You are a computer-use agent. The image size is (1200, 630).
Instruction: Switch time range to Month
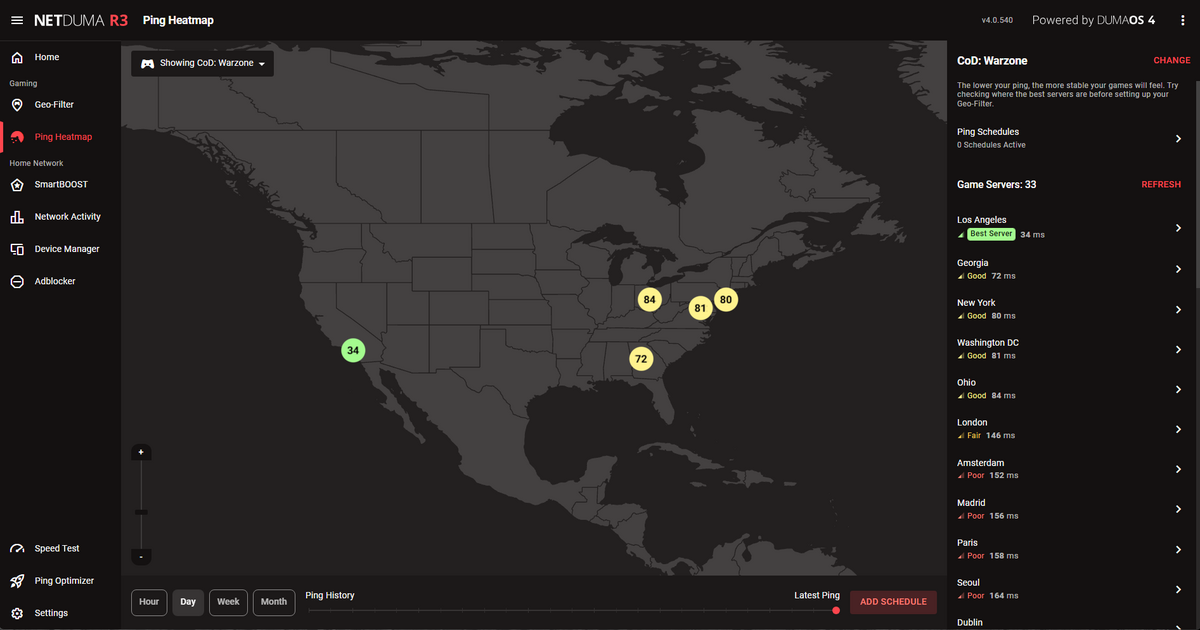point(274,602)
